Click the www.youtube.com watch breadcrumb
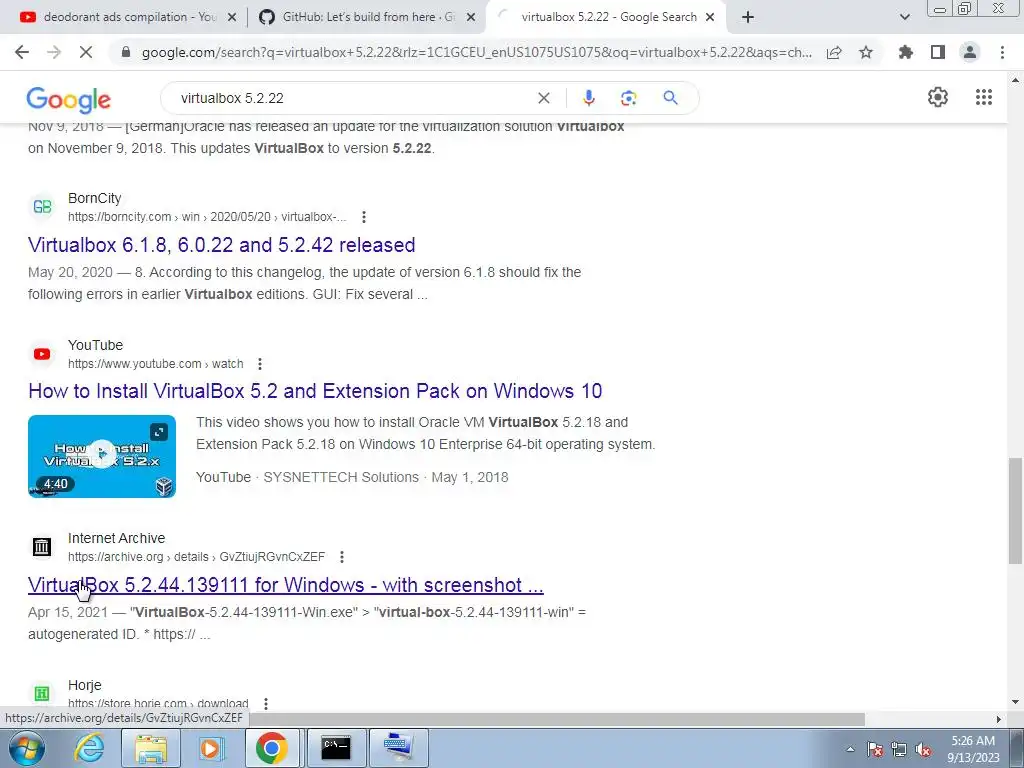 [x=155, y=364]
